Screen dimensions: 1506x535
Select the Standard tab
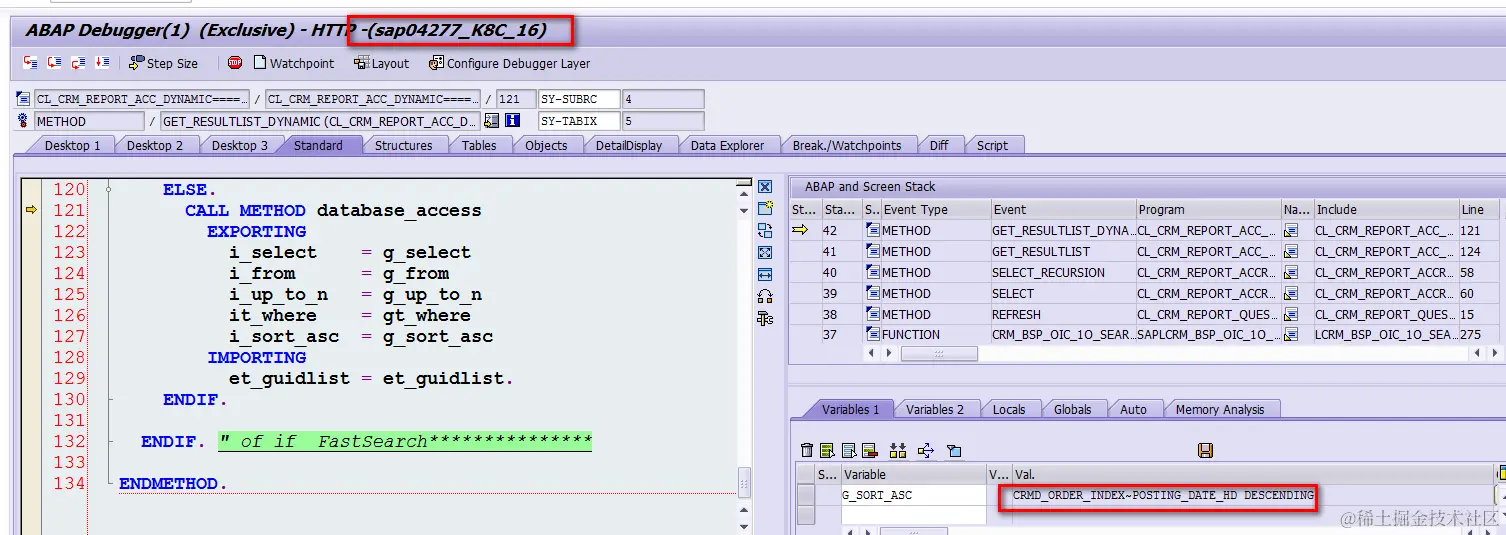318,145
